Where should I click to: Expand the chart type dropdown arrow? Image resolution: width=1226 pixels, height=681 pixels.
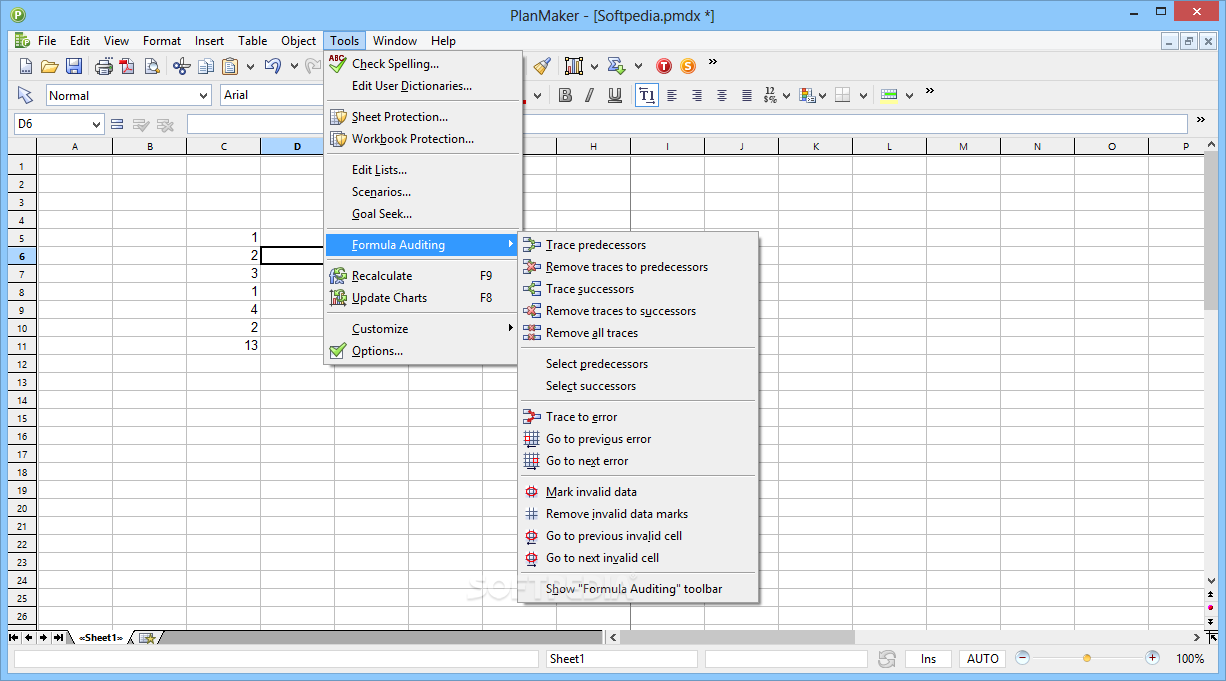click(x=594, y=66)
